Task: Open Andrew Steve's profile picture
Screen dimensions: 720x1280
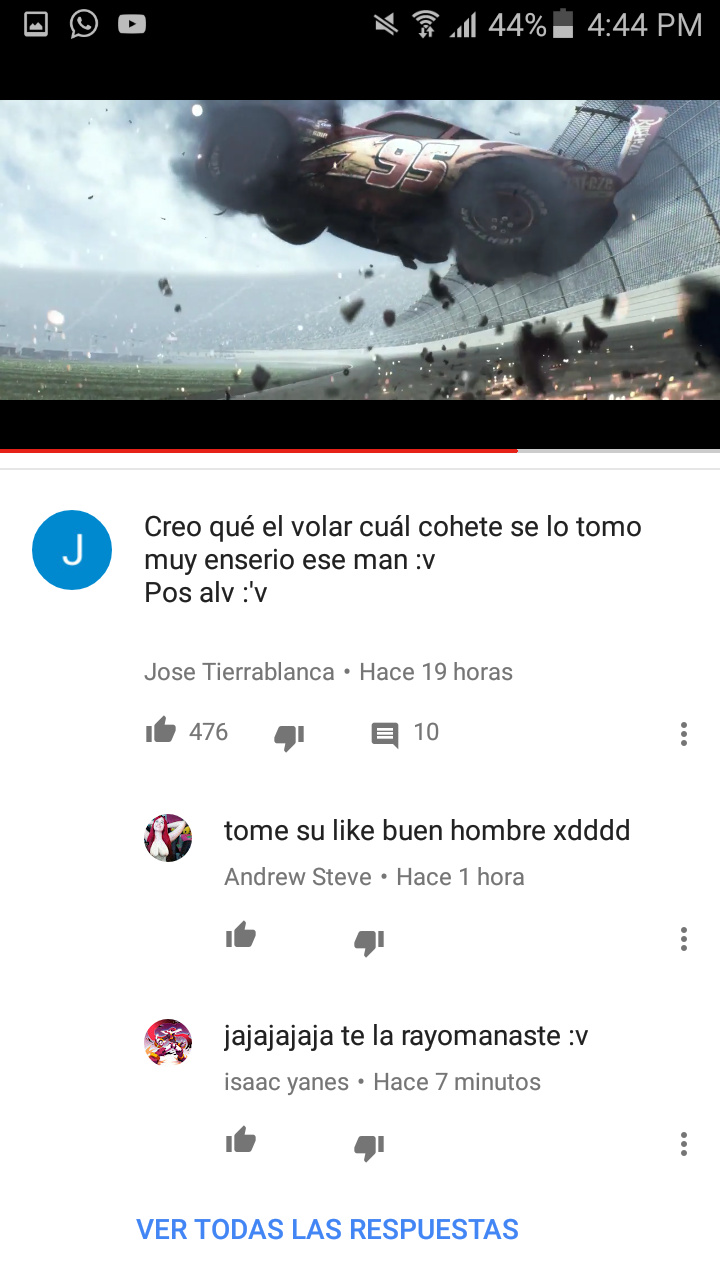Action: point(168,838)
